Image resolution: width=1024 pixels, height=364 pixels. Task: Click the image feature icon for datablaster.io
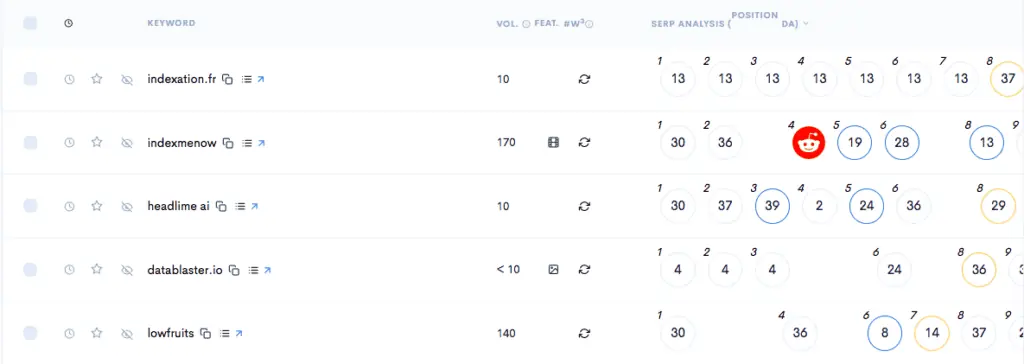coord(553,269)
